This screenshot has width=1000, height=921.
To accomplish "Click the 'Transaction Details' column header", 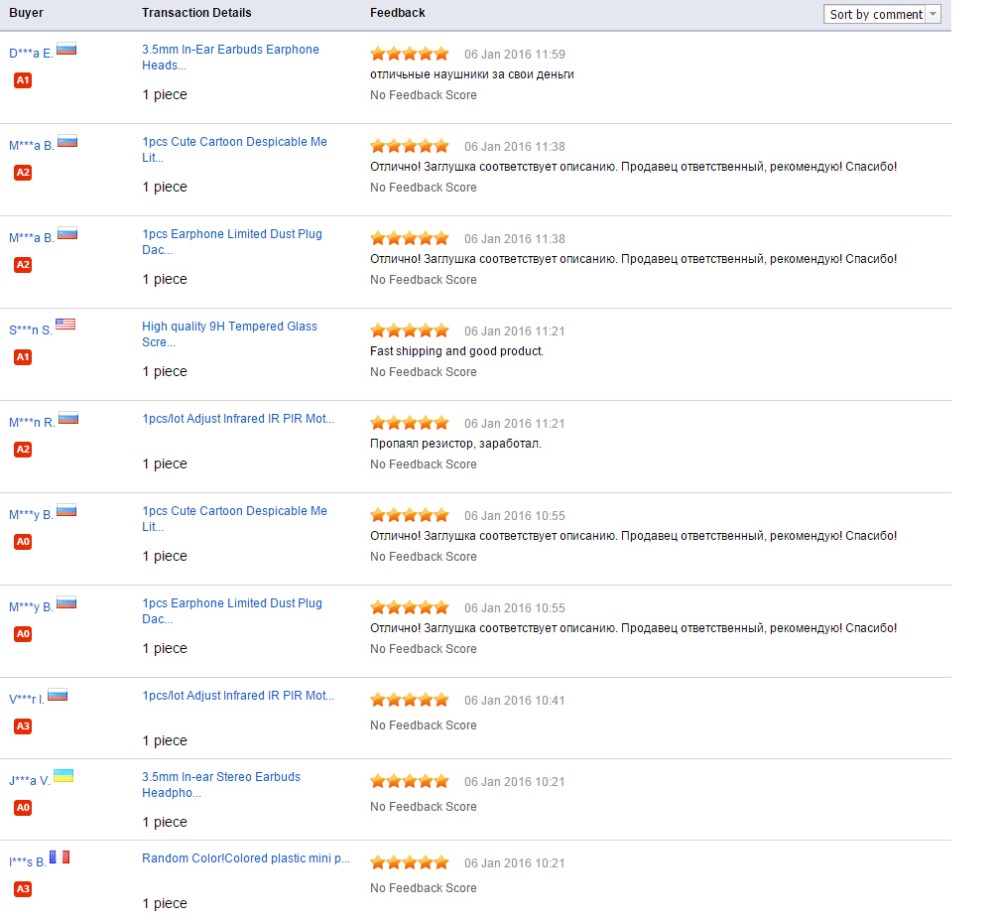I will (196, 13).
